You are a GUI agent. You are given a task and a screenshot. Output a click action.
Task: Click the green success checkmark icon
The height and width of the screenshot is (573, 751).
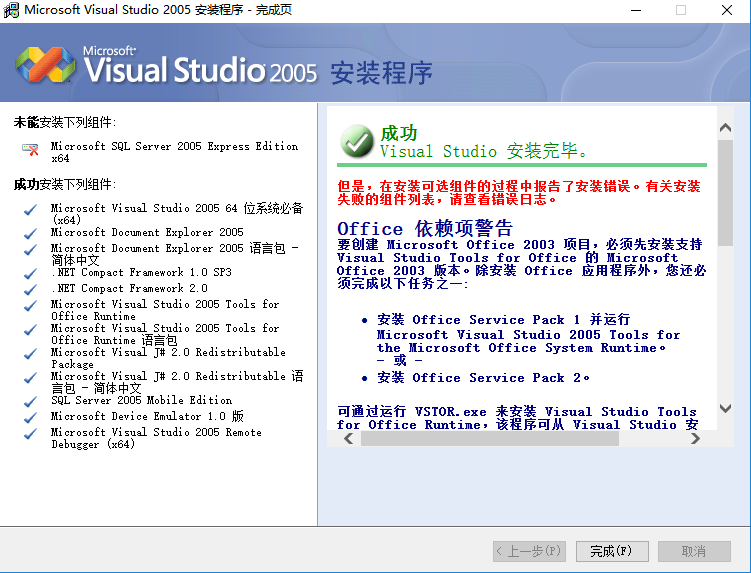tap(357, 141)
